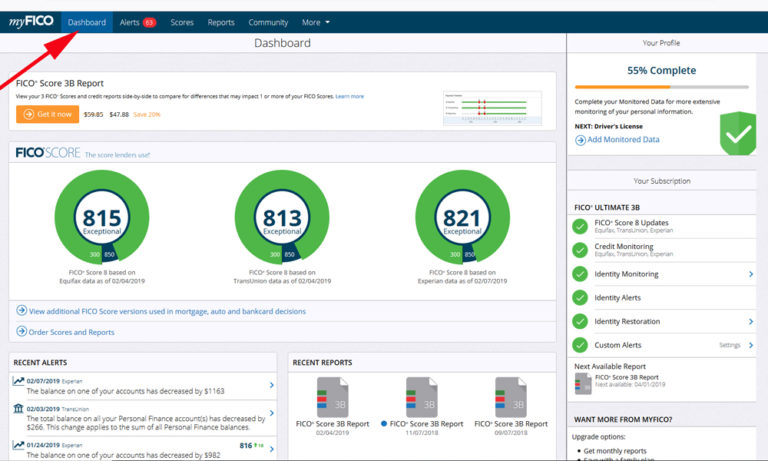This screenshot has height=461, width=768.
Task: Click the Equifax 815 score gauge
Action: (101, 219)
